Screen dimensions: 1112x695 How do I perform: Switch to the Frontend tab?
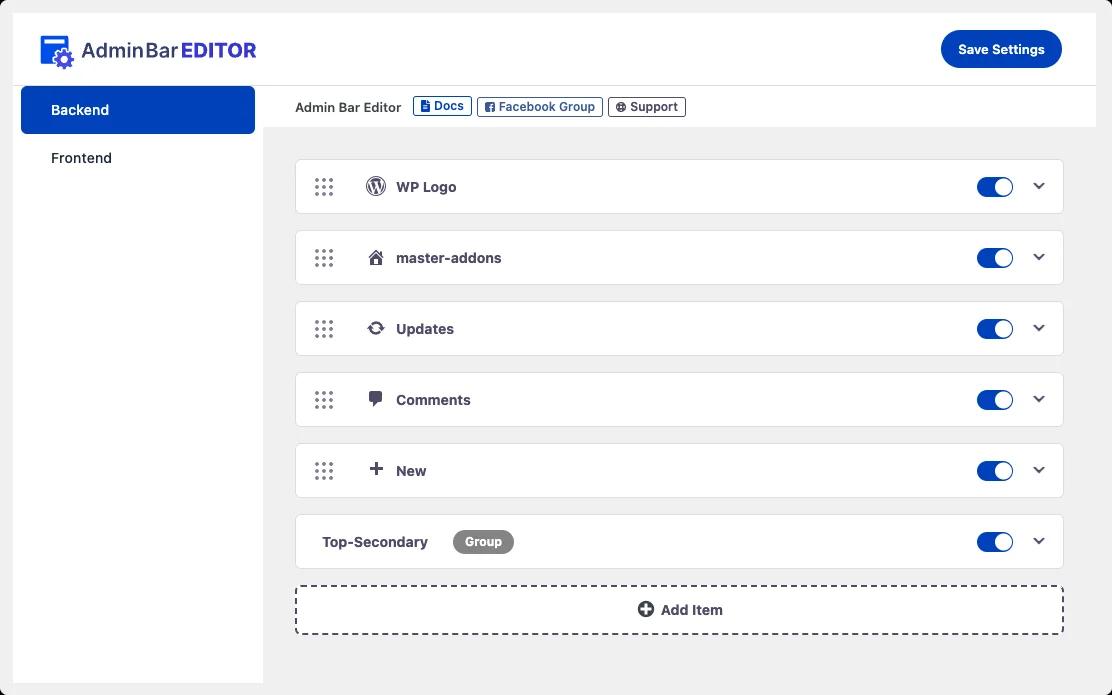tap(81, 158)
